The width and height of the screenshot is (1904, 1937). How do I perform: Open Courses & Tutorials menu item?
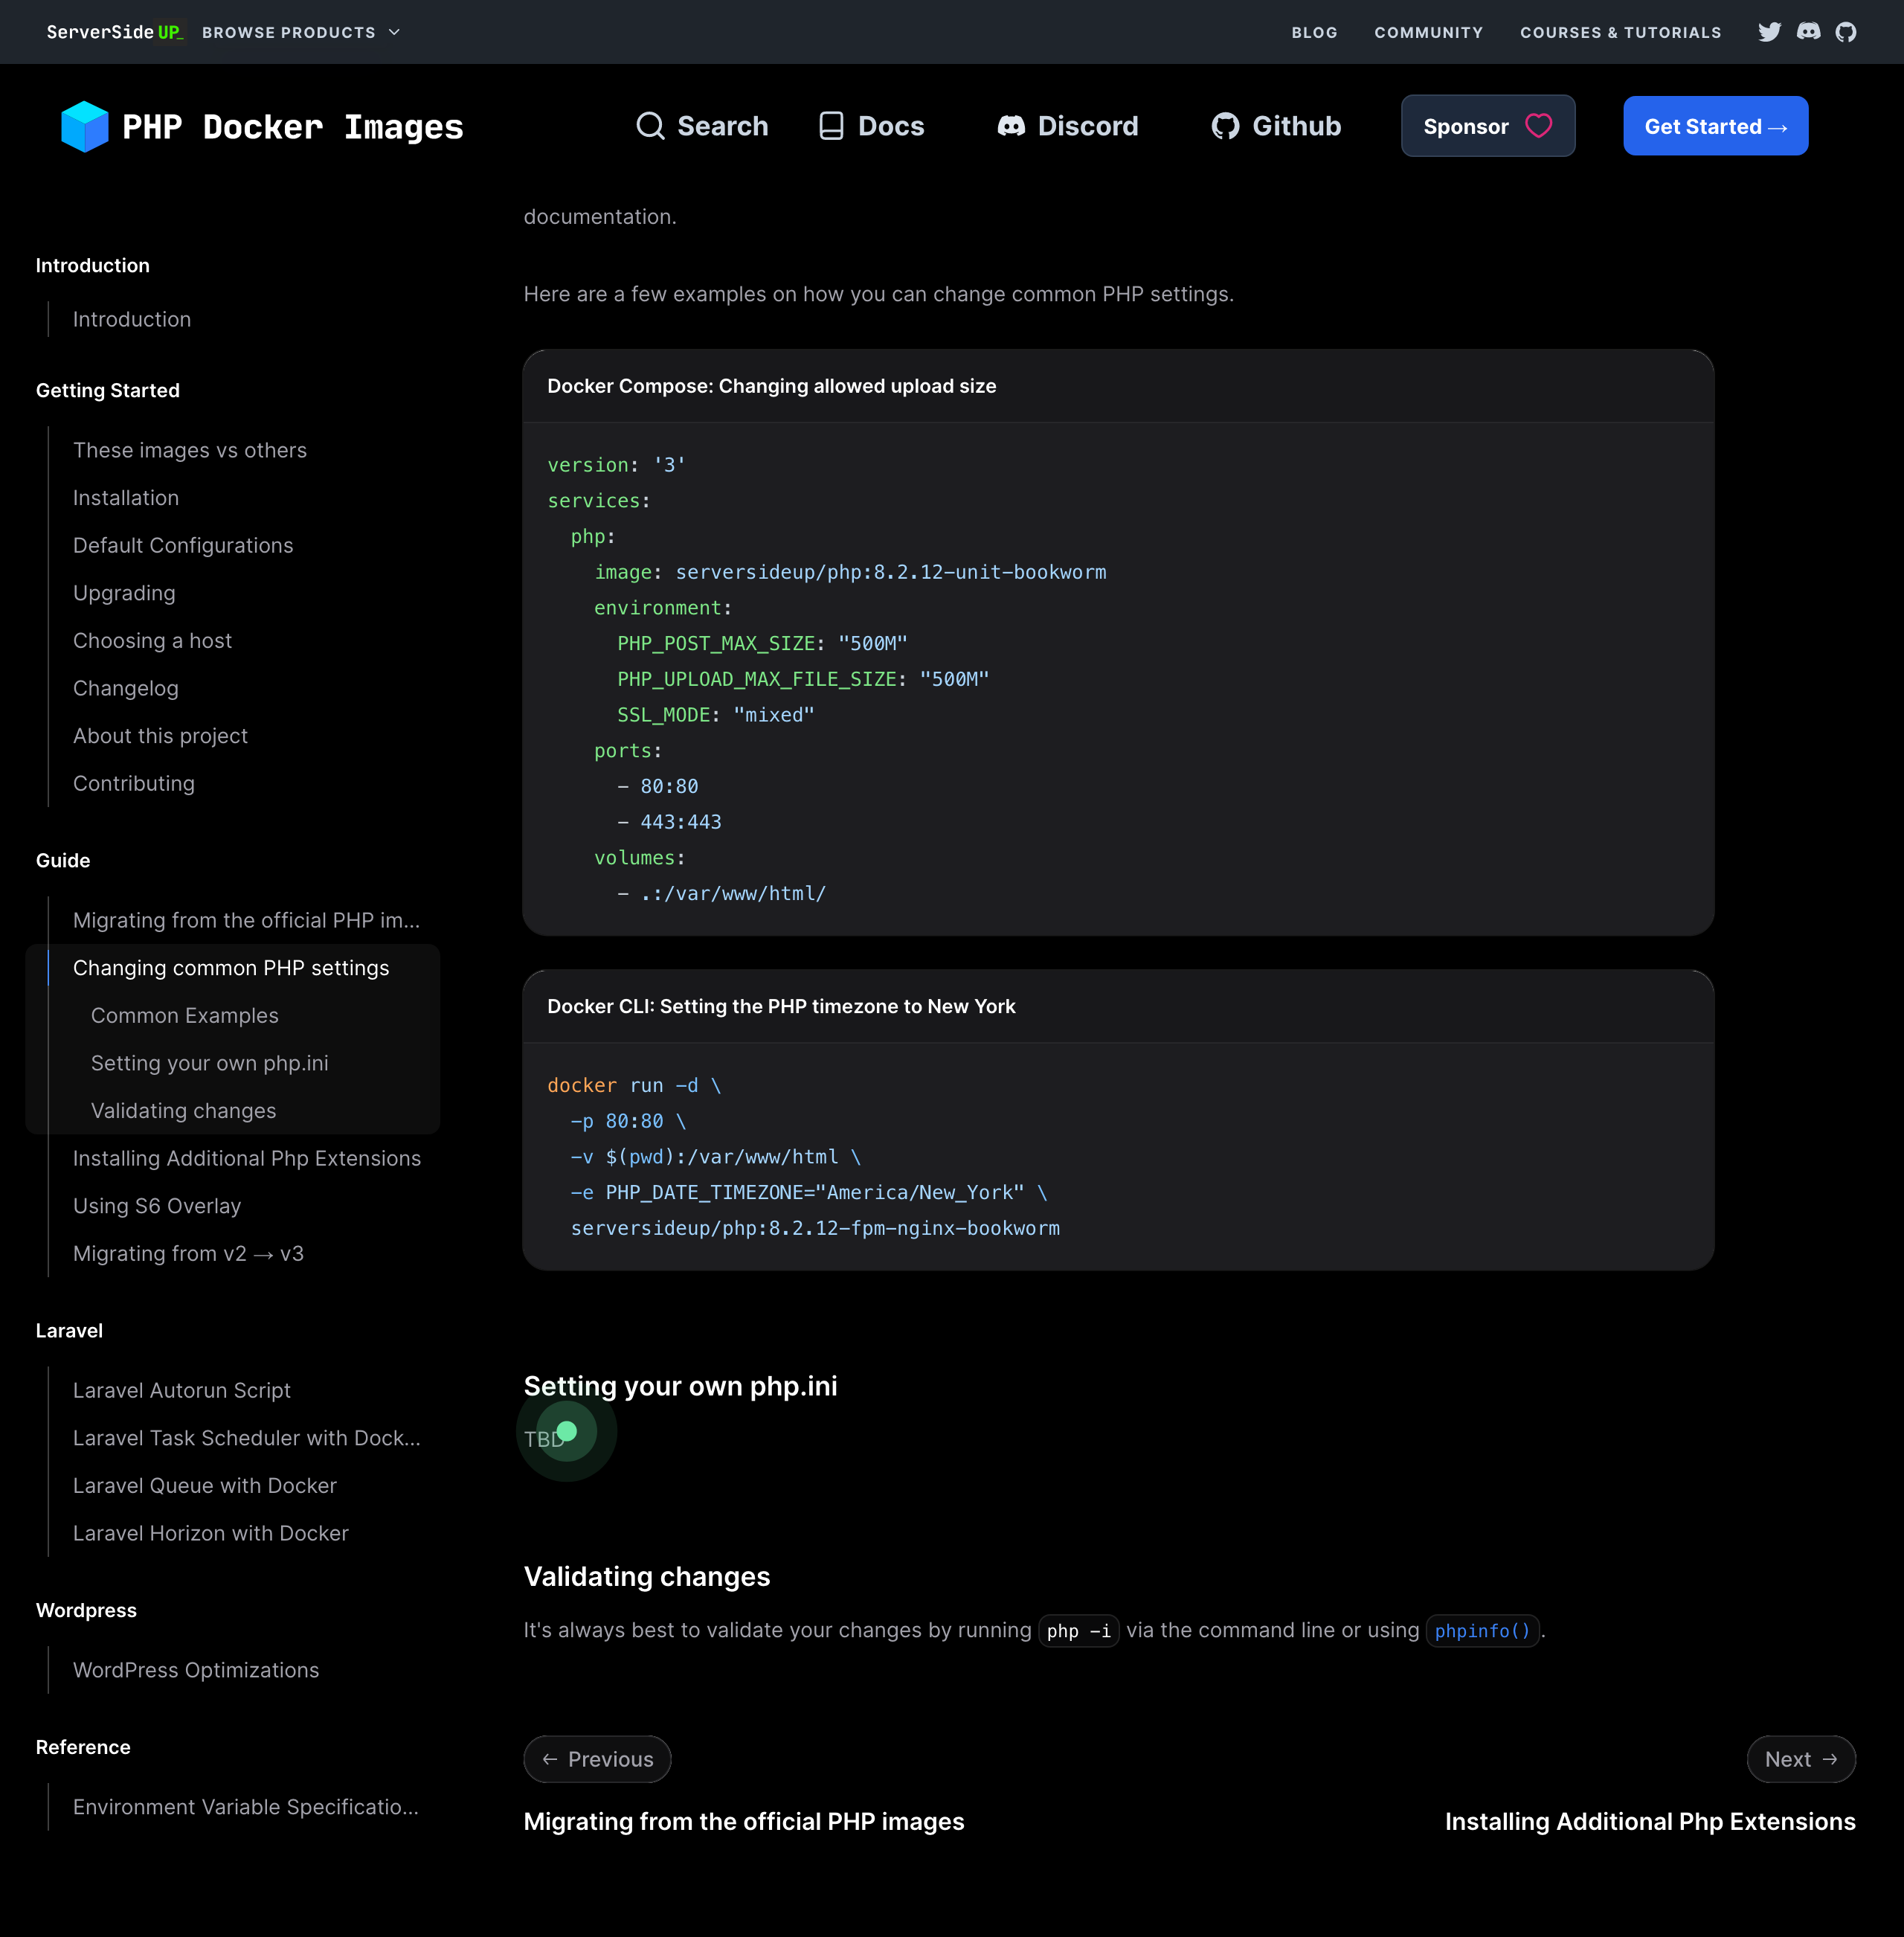click(1620, 32)
